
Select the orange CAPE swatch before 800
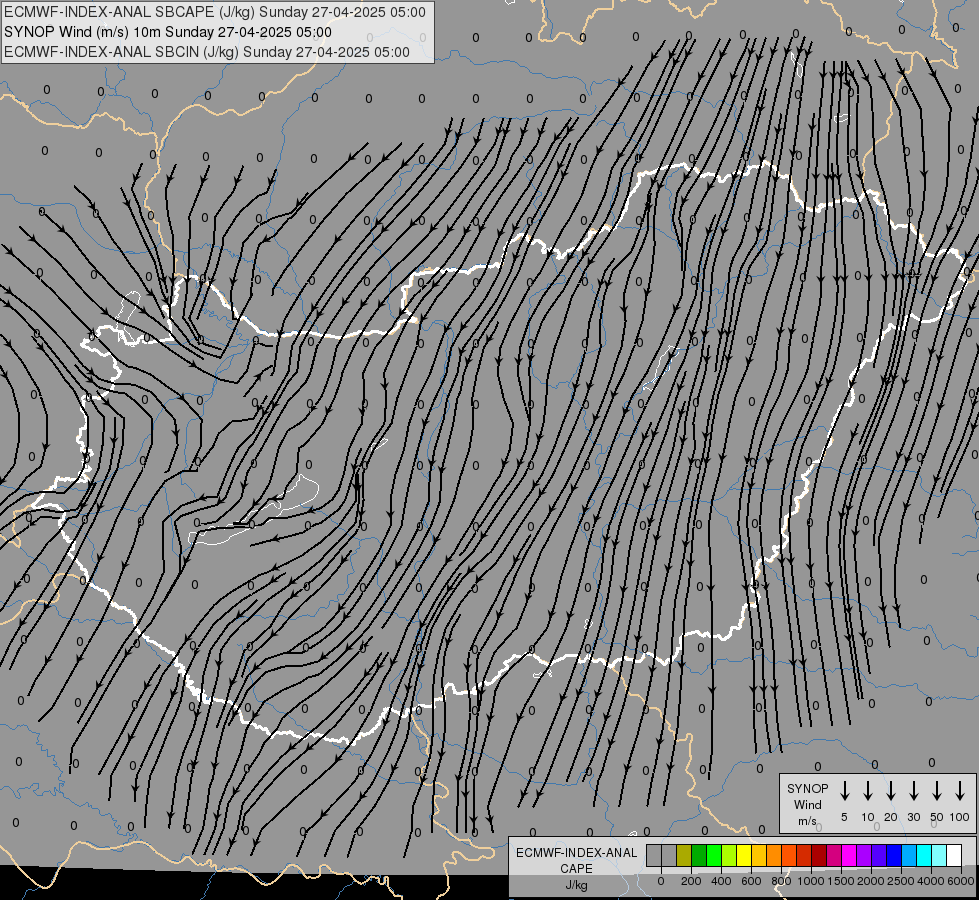[x=774, y=855]
